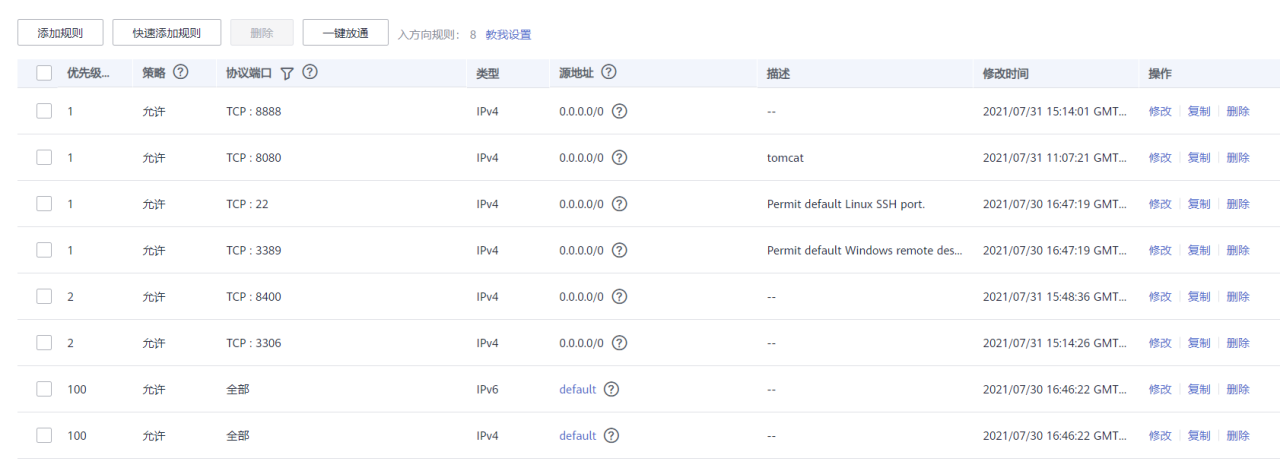The height and width of the screenshot is (474, 1280).
Task: Select the checkbox for the TCP:3389 rule
Action: tap(44, 250)
